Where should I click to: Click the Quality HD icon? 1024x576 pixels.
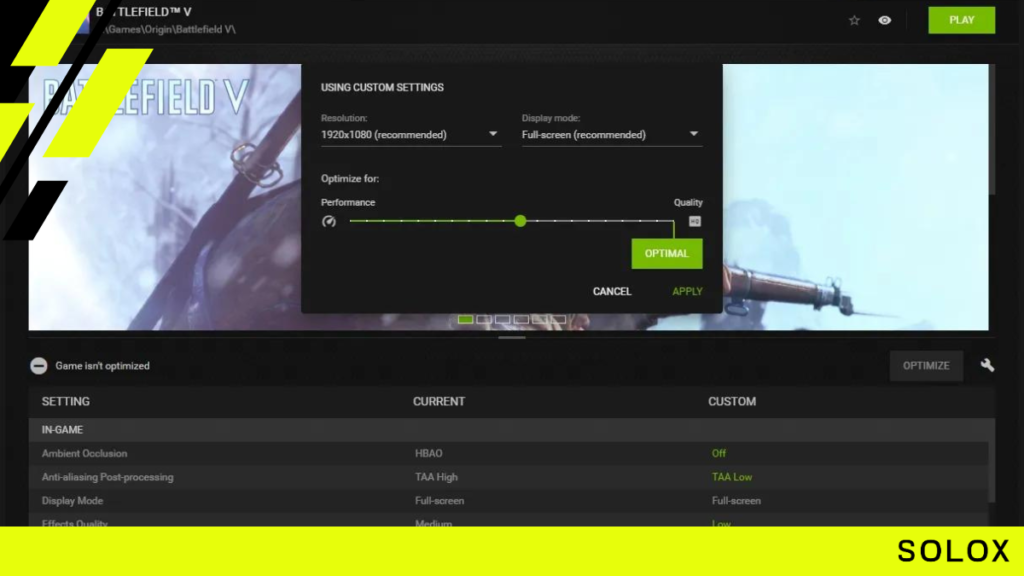click(695, 221)
